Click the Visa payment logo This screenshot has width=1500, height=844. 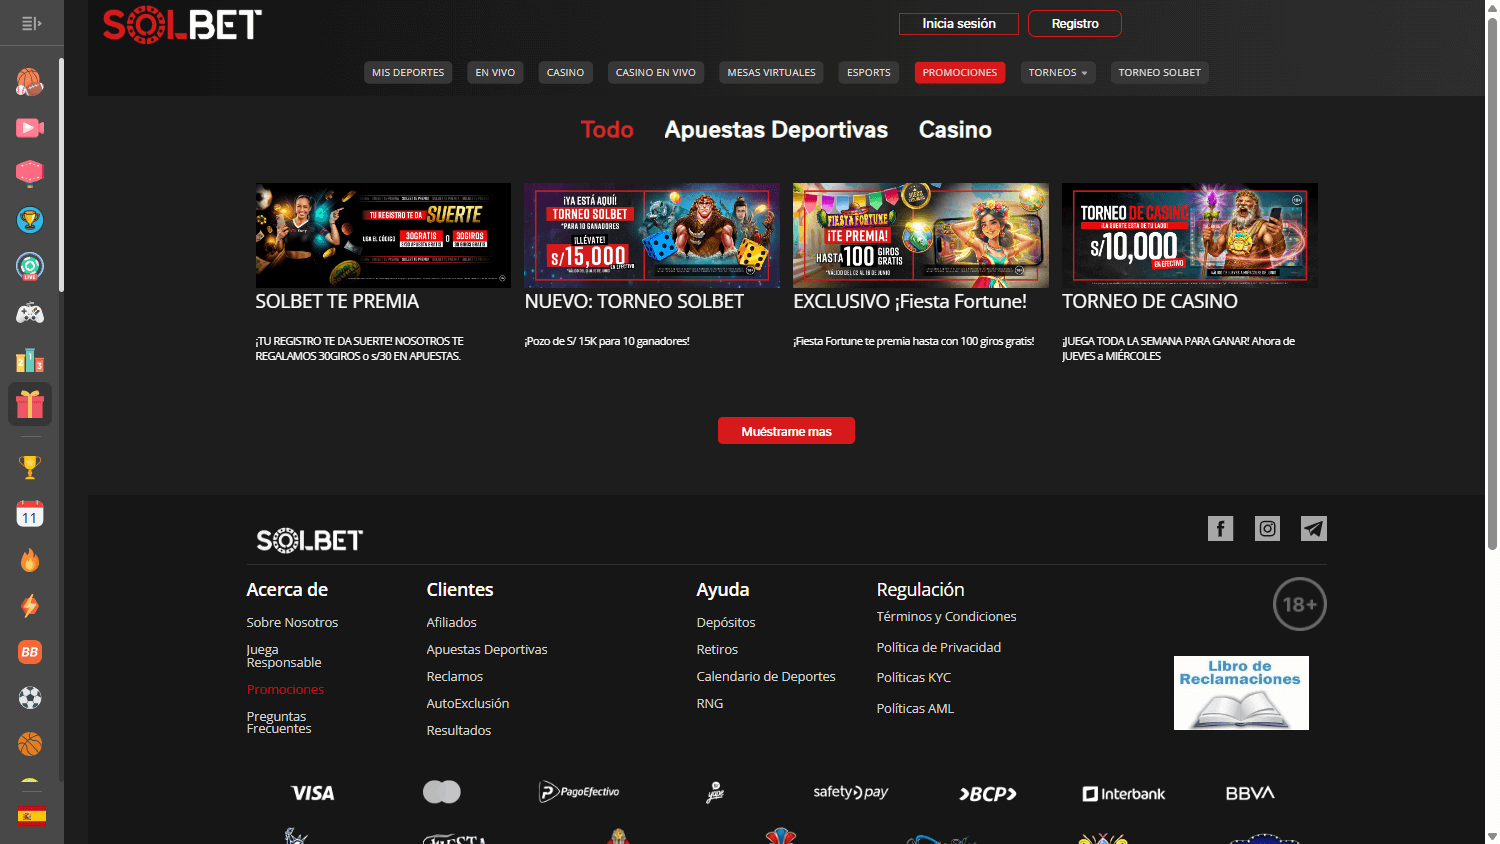point(313,793)
